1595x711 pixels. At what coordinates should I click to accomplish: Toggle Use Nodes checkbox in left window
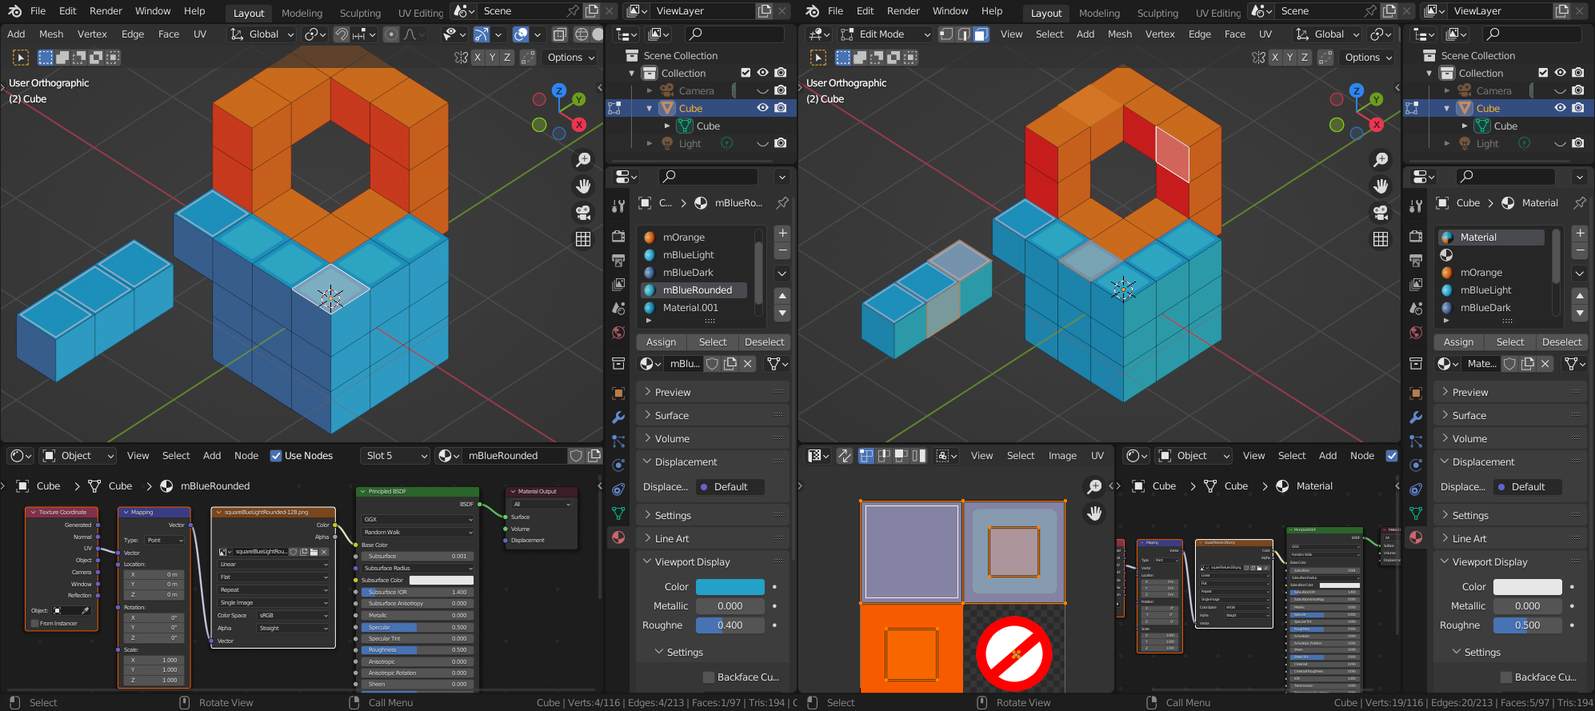pyautogui.click(x=276, y=455)
